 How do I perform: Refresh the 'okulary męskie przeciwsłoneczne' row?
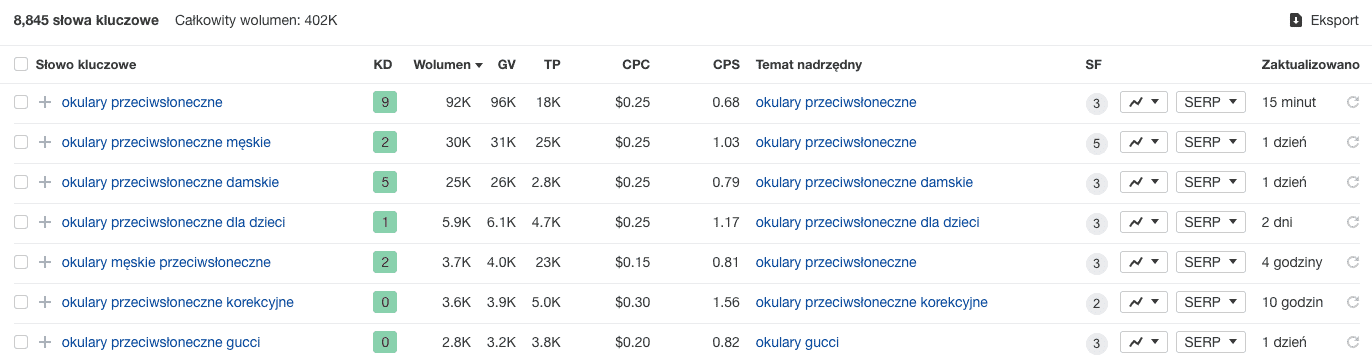[x=1353, y=262]
